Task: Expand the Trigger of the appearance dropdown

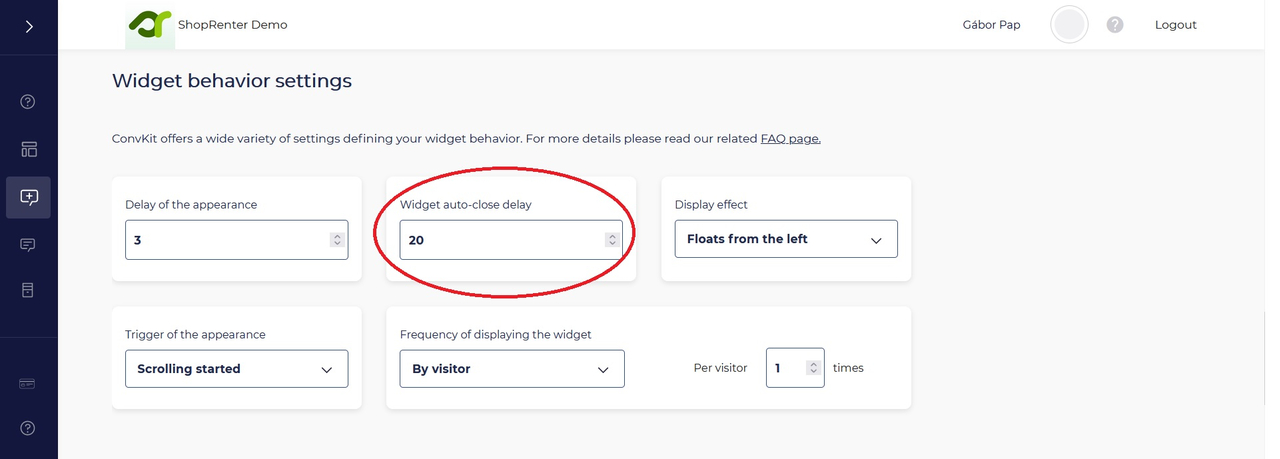Action: click(x=236, y=369)
